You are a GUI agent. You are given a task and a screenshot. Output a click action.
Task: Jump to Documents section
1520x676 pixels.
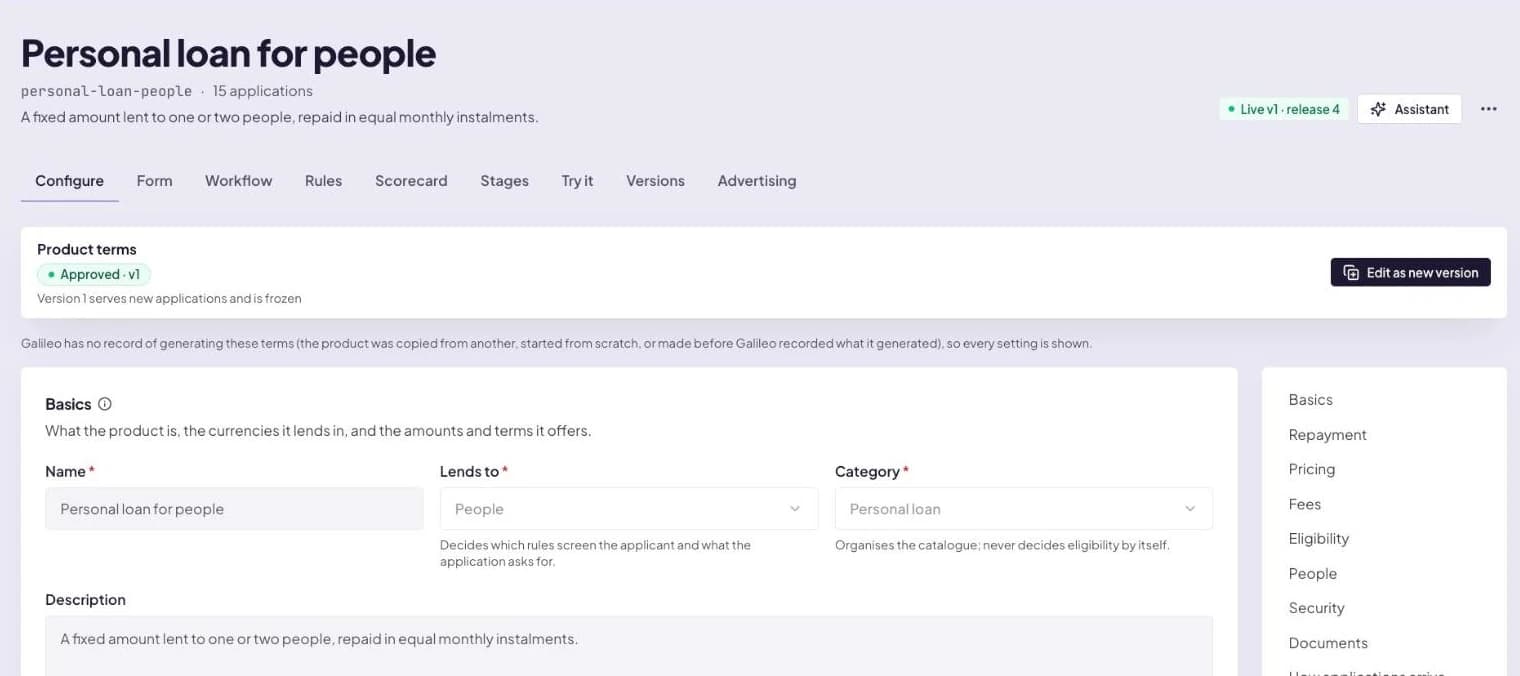1328,643
